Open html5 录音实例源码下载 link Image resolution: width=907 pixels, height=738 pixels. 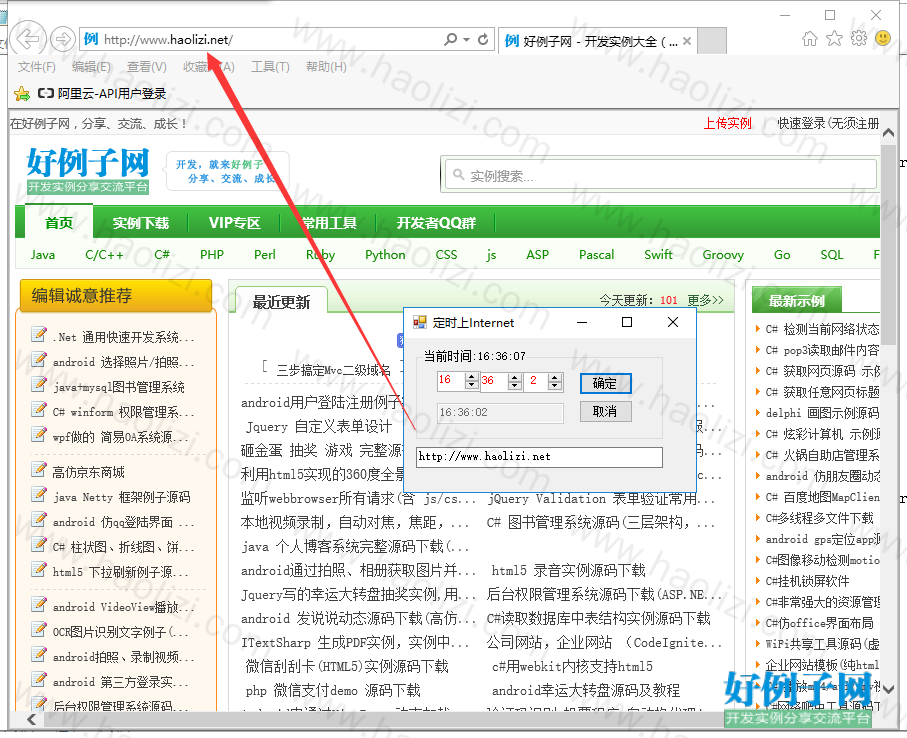(x=569, y=570)
